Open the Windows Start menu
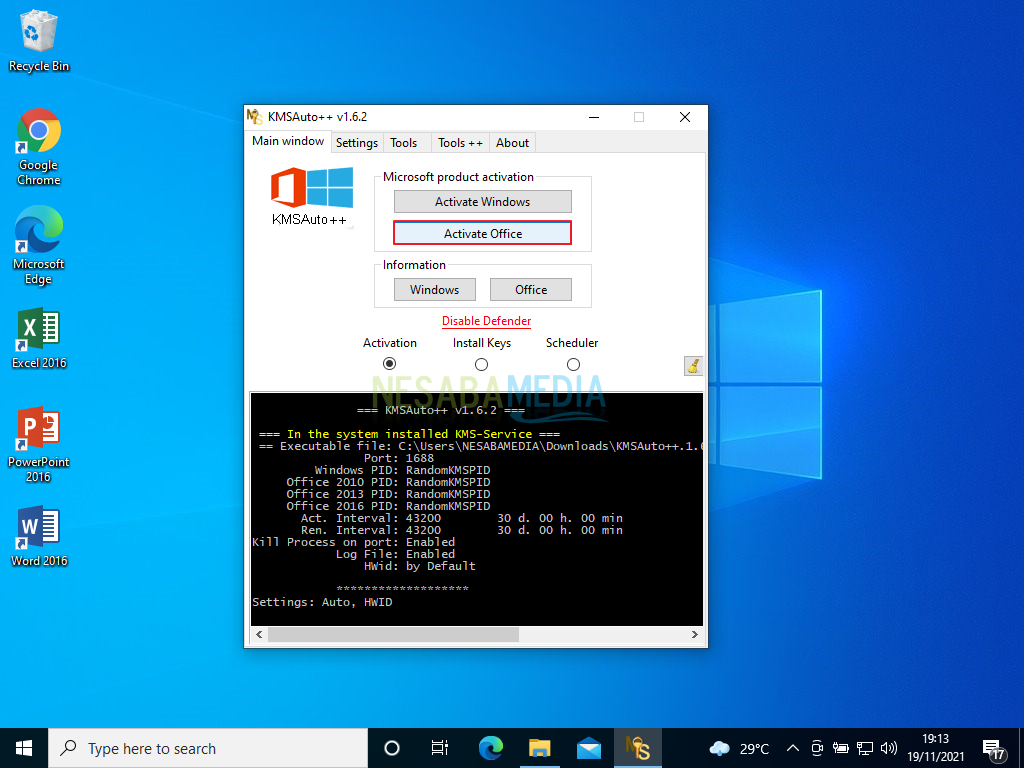1024x768 pixels. (24, 748)
